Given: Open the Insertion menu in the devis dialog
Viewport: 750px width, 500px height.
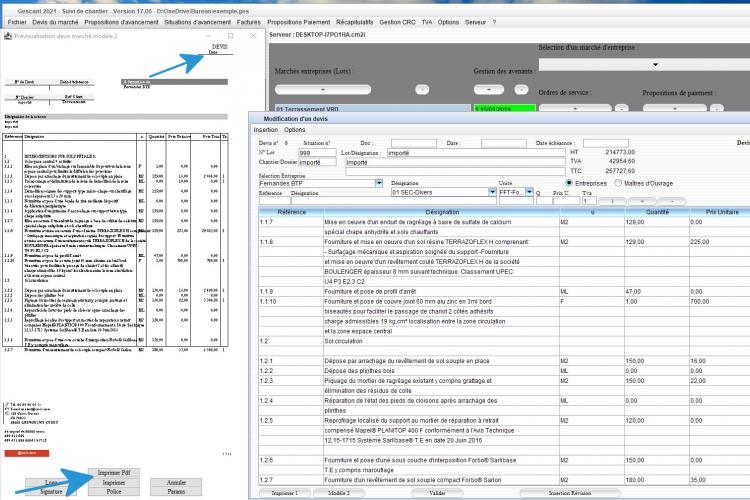Looking at the screenshot, I should click(265, 130).
